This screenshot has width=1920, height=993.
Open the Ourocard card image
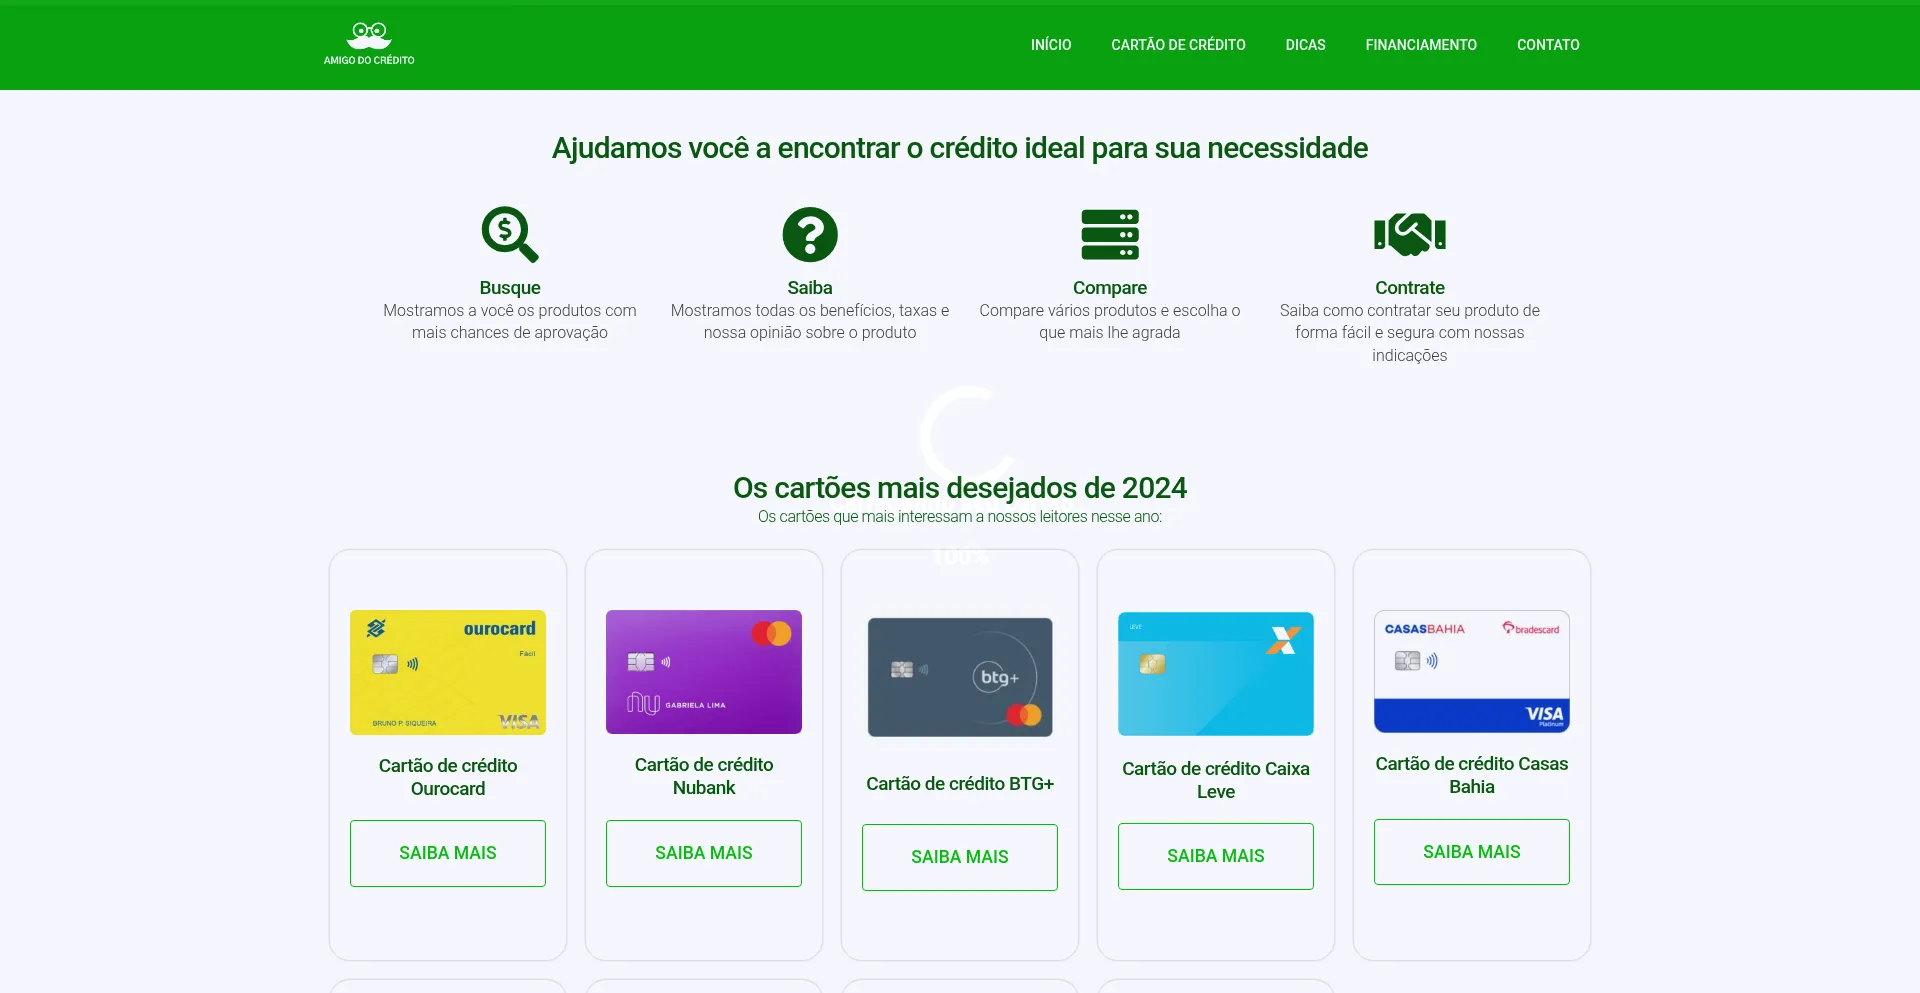point(448,672)
